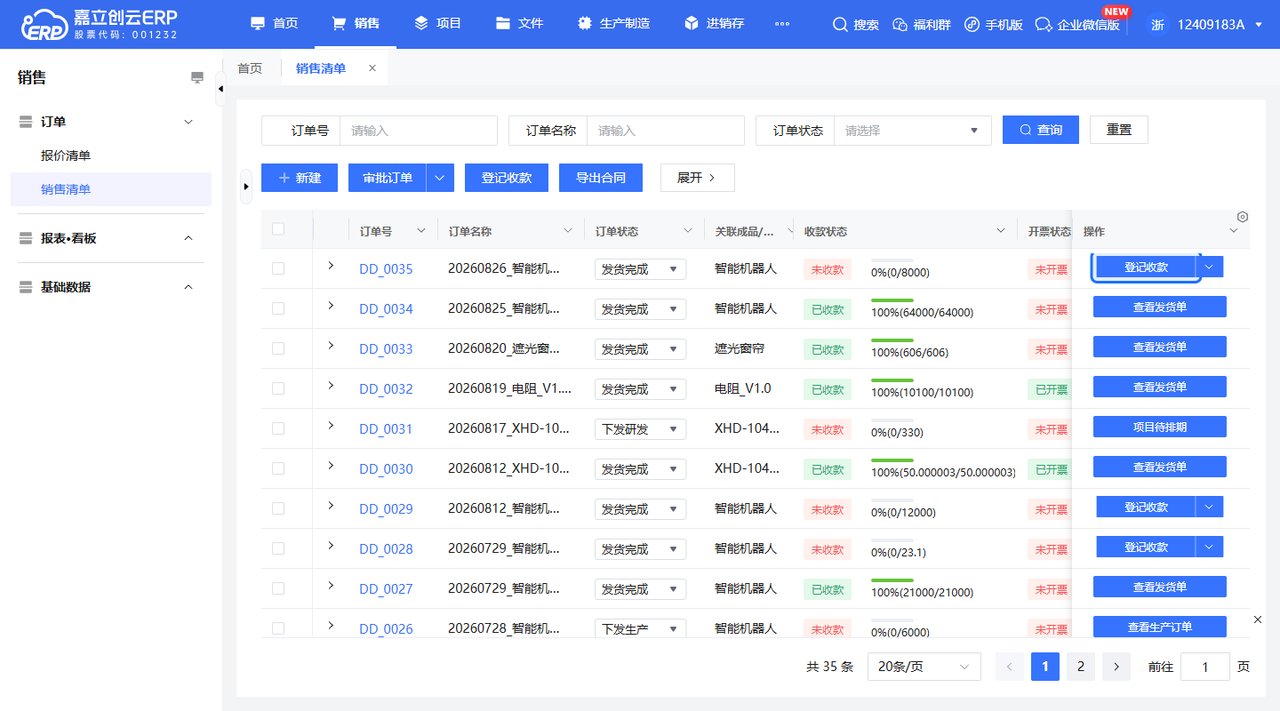This screenshot has width=1280, height=711.
Task: Click the X icon near DD_0026 row
Action: [1258, 620]
